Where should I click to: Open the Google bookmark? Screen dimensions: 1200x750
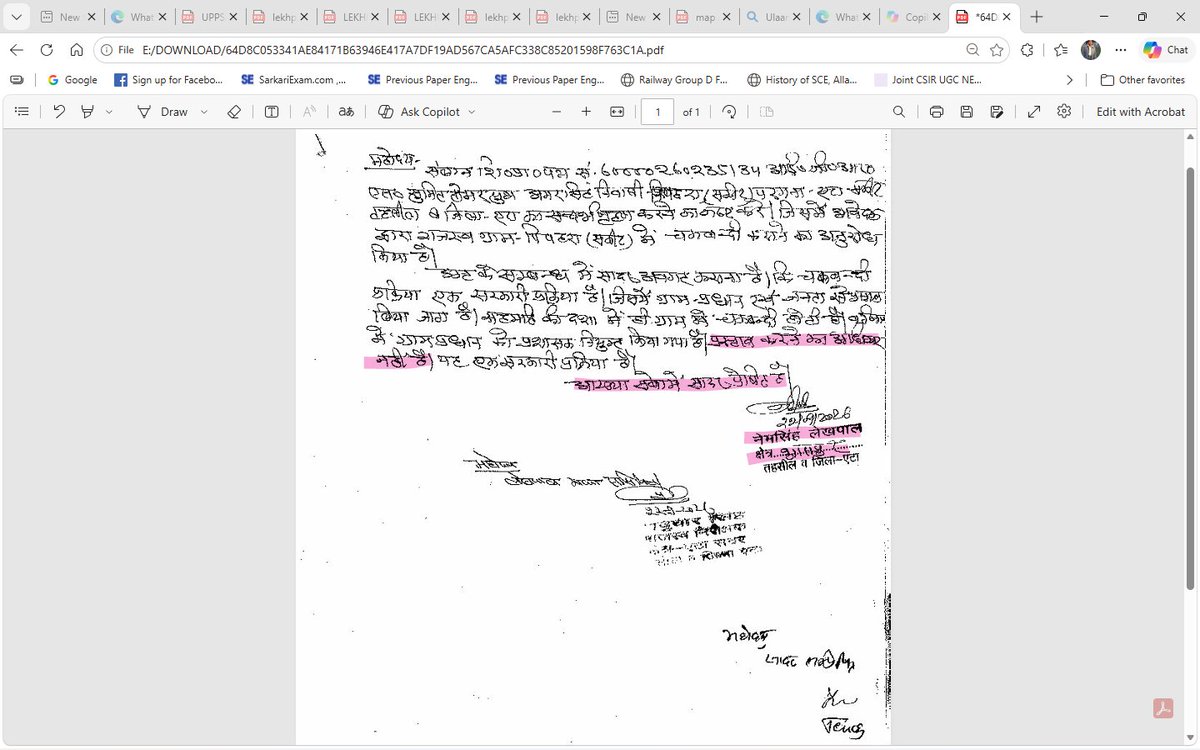(73, 80)
